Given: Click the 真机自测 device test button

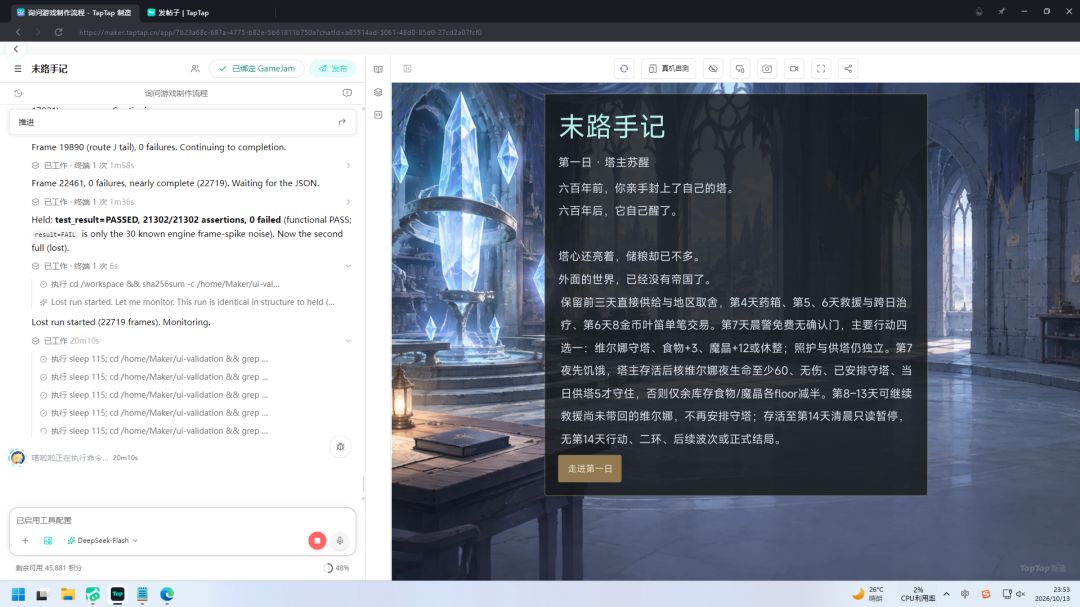Looking at the screenshot, I should click(669, 69).
